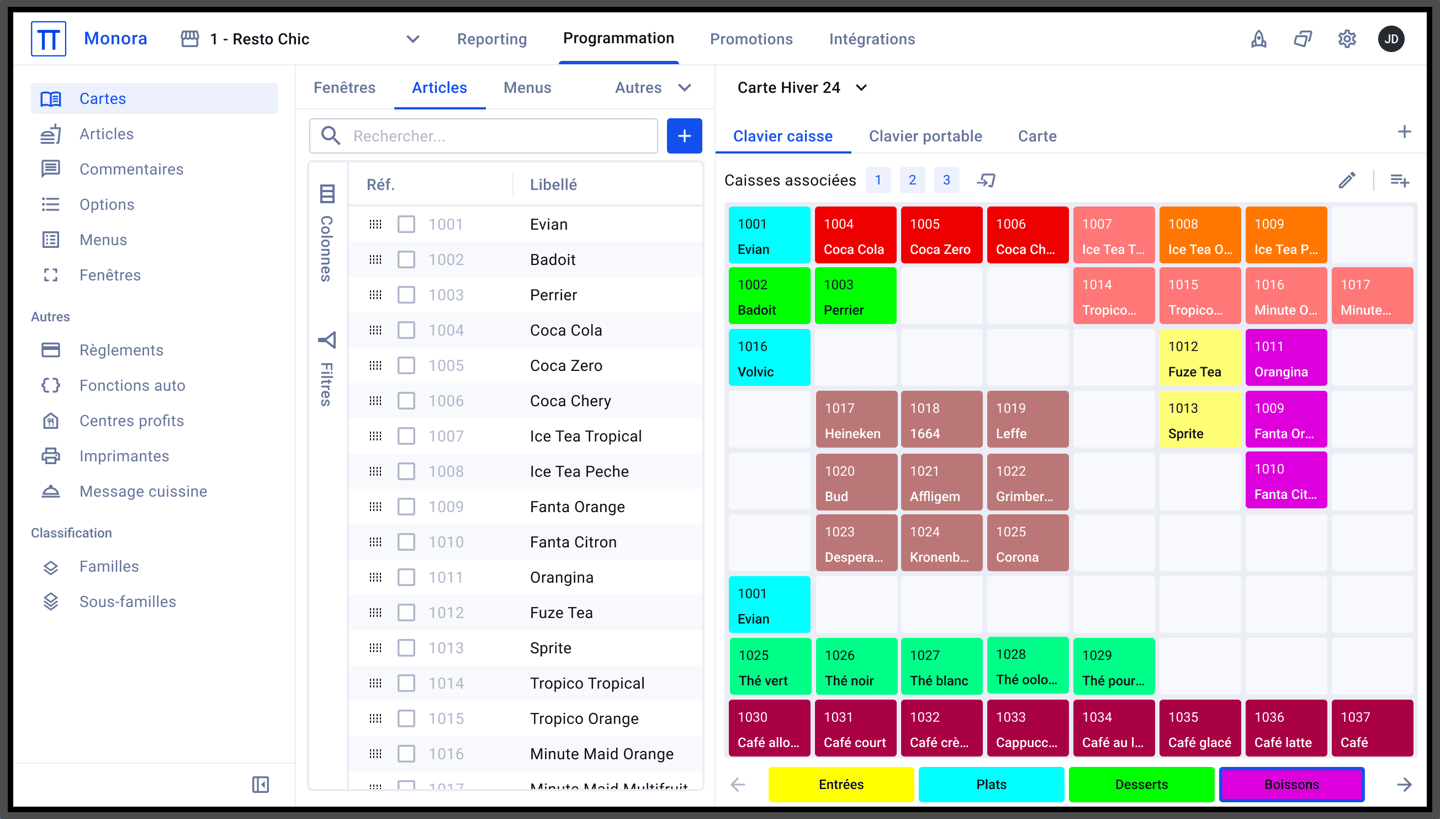Check the box for article 1009 Fanta Orange
Screen dimensions: 1440x819
[x=406, y=507]
